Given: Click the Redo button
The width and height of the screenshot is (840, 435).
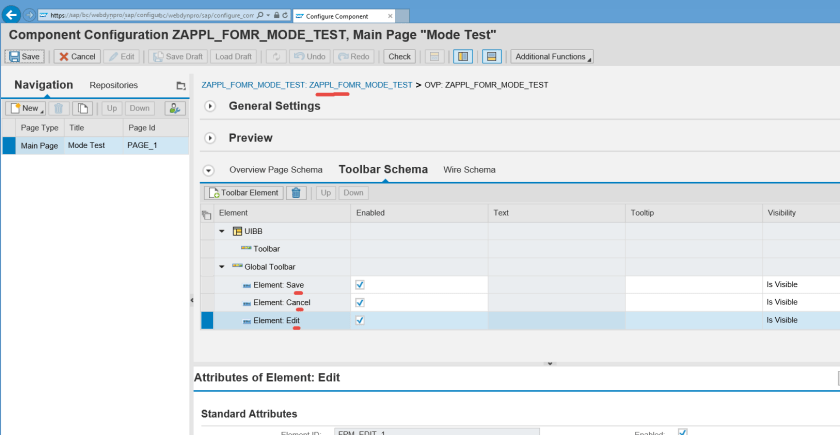Looking at the screenshot, I should (354, 56).
